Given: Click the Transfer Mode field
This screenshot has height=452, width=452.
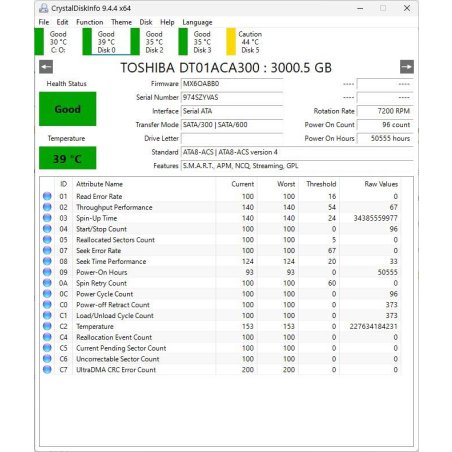Looking at the screenshot, I should coord(232,125).
